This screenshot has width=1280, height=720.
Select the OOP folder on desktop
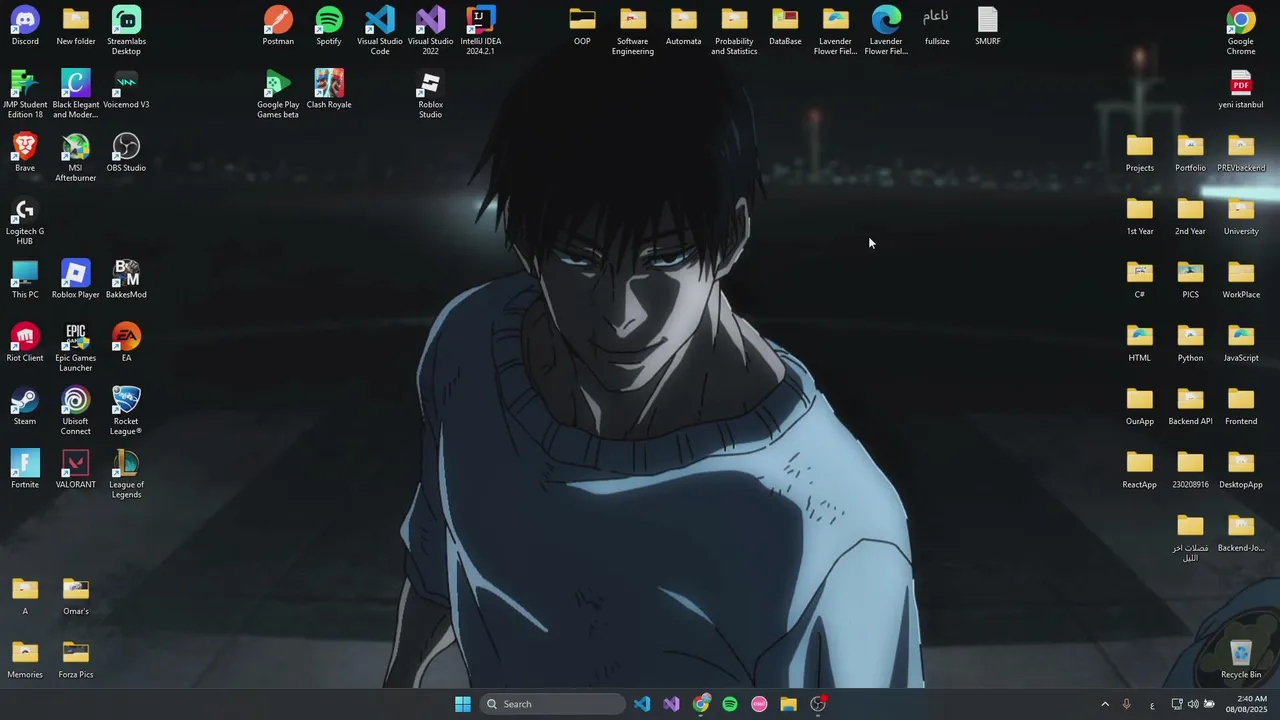[582, 26]
